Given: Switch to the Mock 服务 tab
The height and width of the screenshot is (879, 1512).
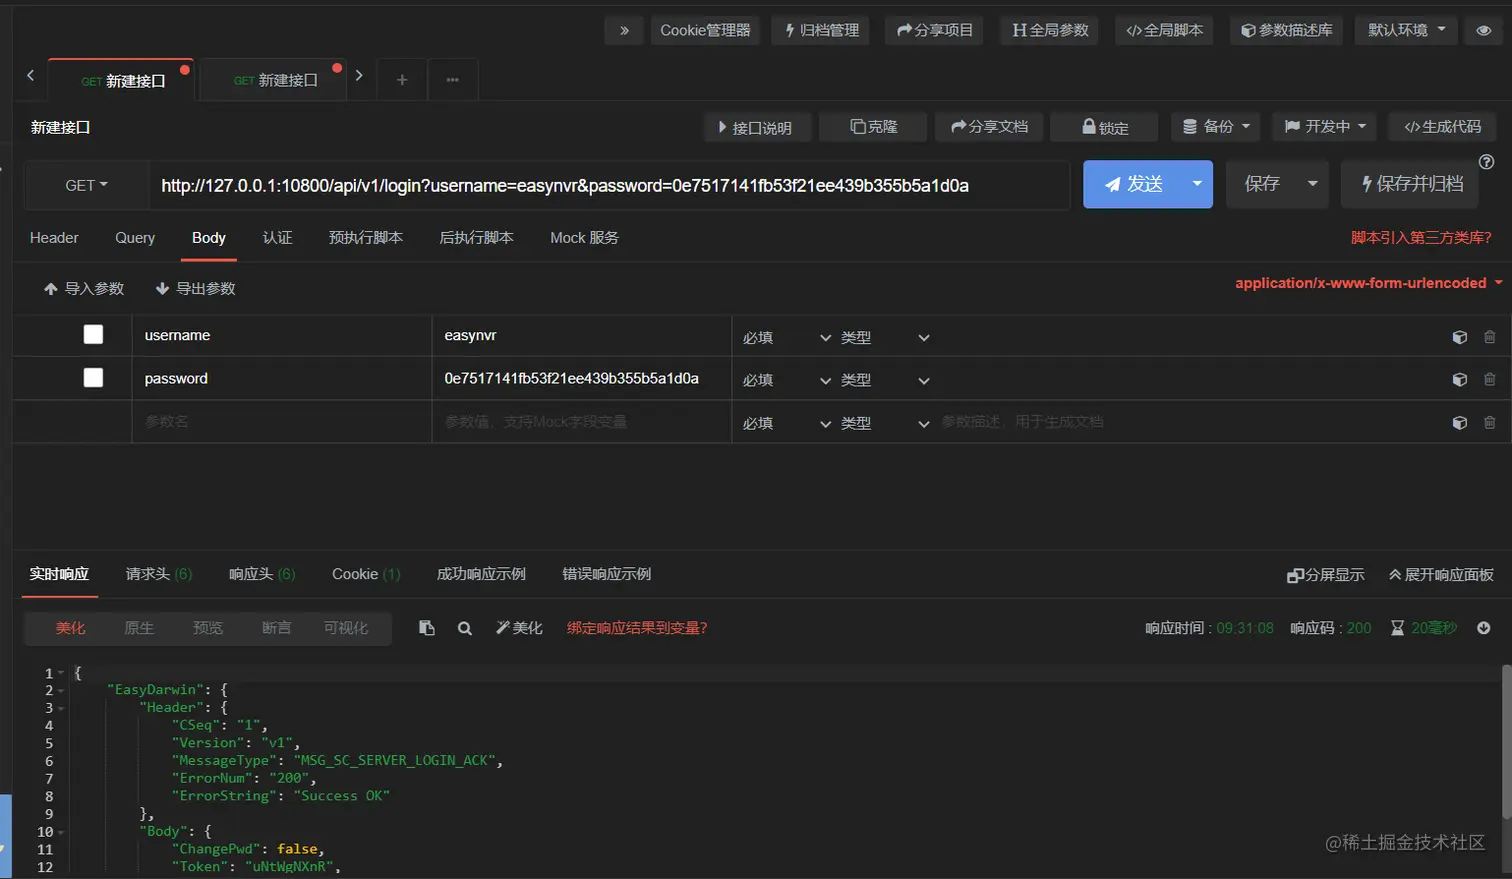Looking at the screenshot, I should pos(584,238).
